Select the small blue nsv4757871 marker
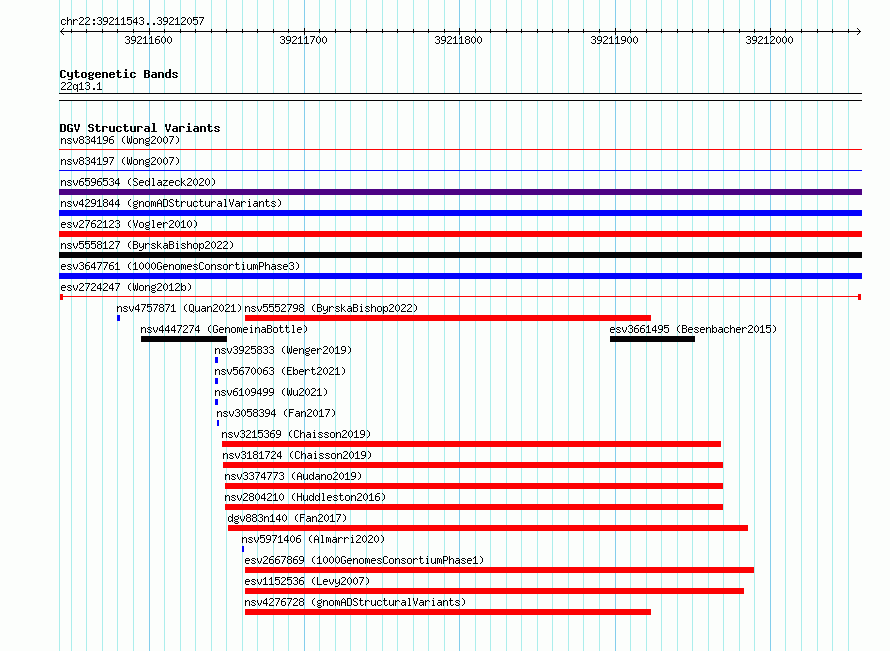Image resolution: width=890 pixels, height=651 pixels. point(119,318)
